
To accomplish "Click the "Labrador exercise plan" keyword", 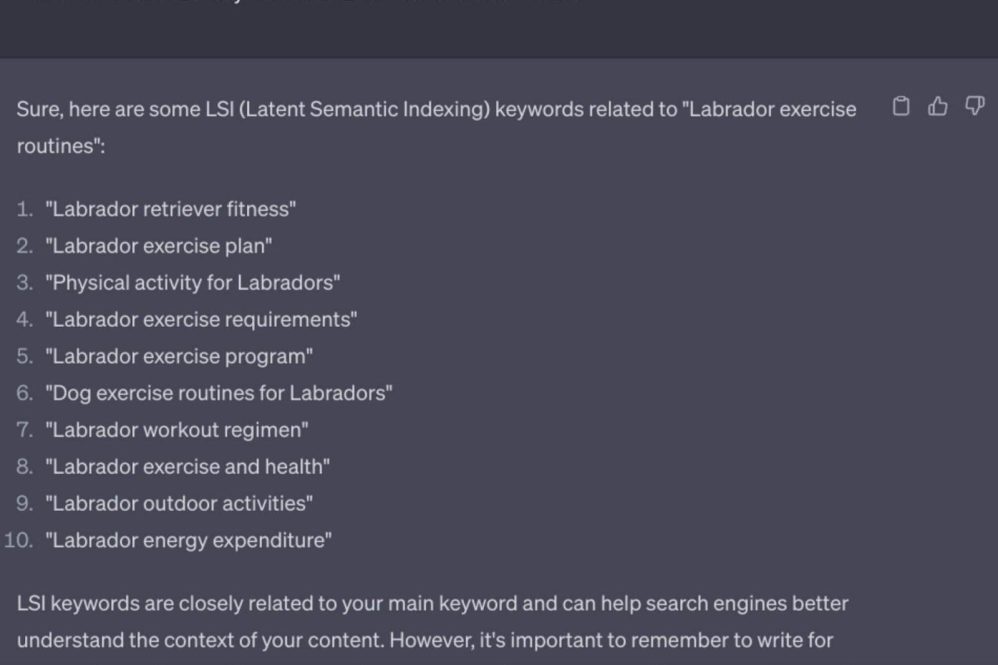I will coord(158,246).
